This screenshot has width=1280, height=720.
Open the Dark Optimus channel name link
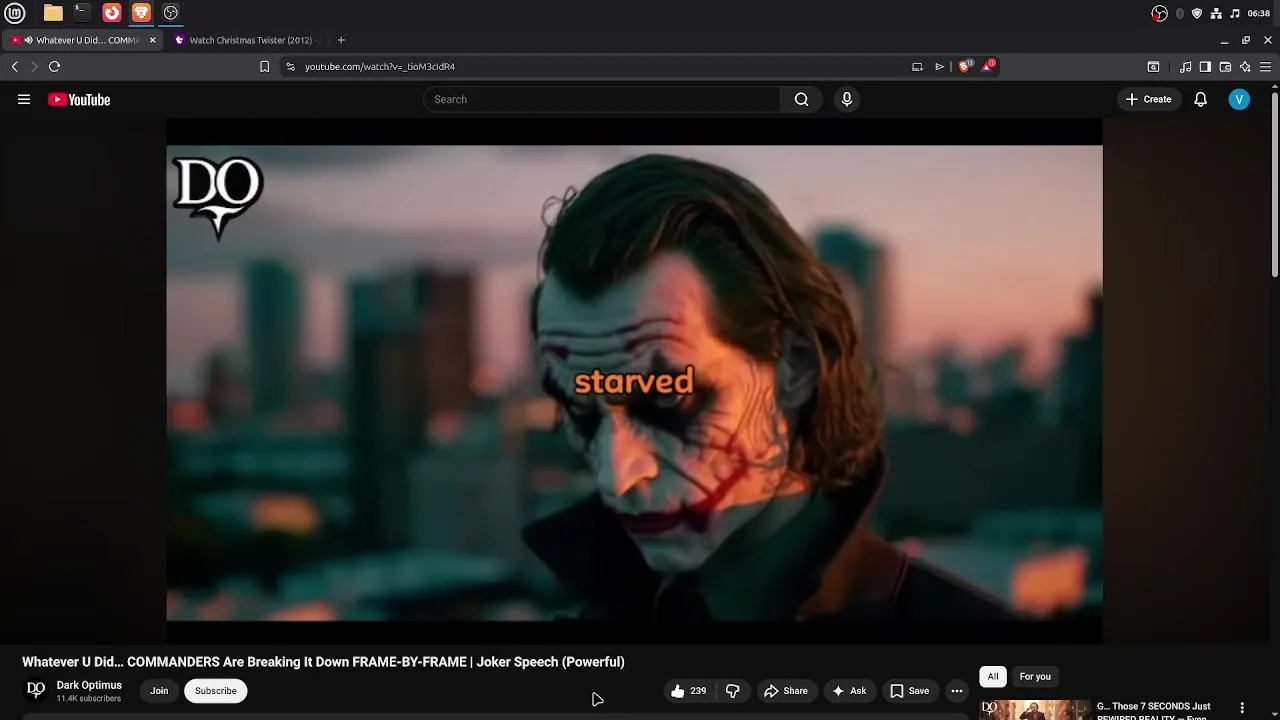click(x=89, y=685)
